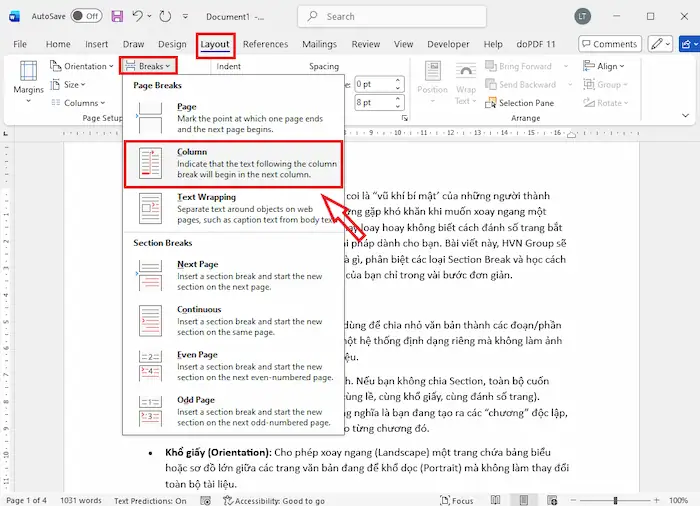Viewport: 700px width, 506px height.
Task: Click the Save icon in title bar
Action: click(117, 17)
